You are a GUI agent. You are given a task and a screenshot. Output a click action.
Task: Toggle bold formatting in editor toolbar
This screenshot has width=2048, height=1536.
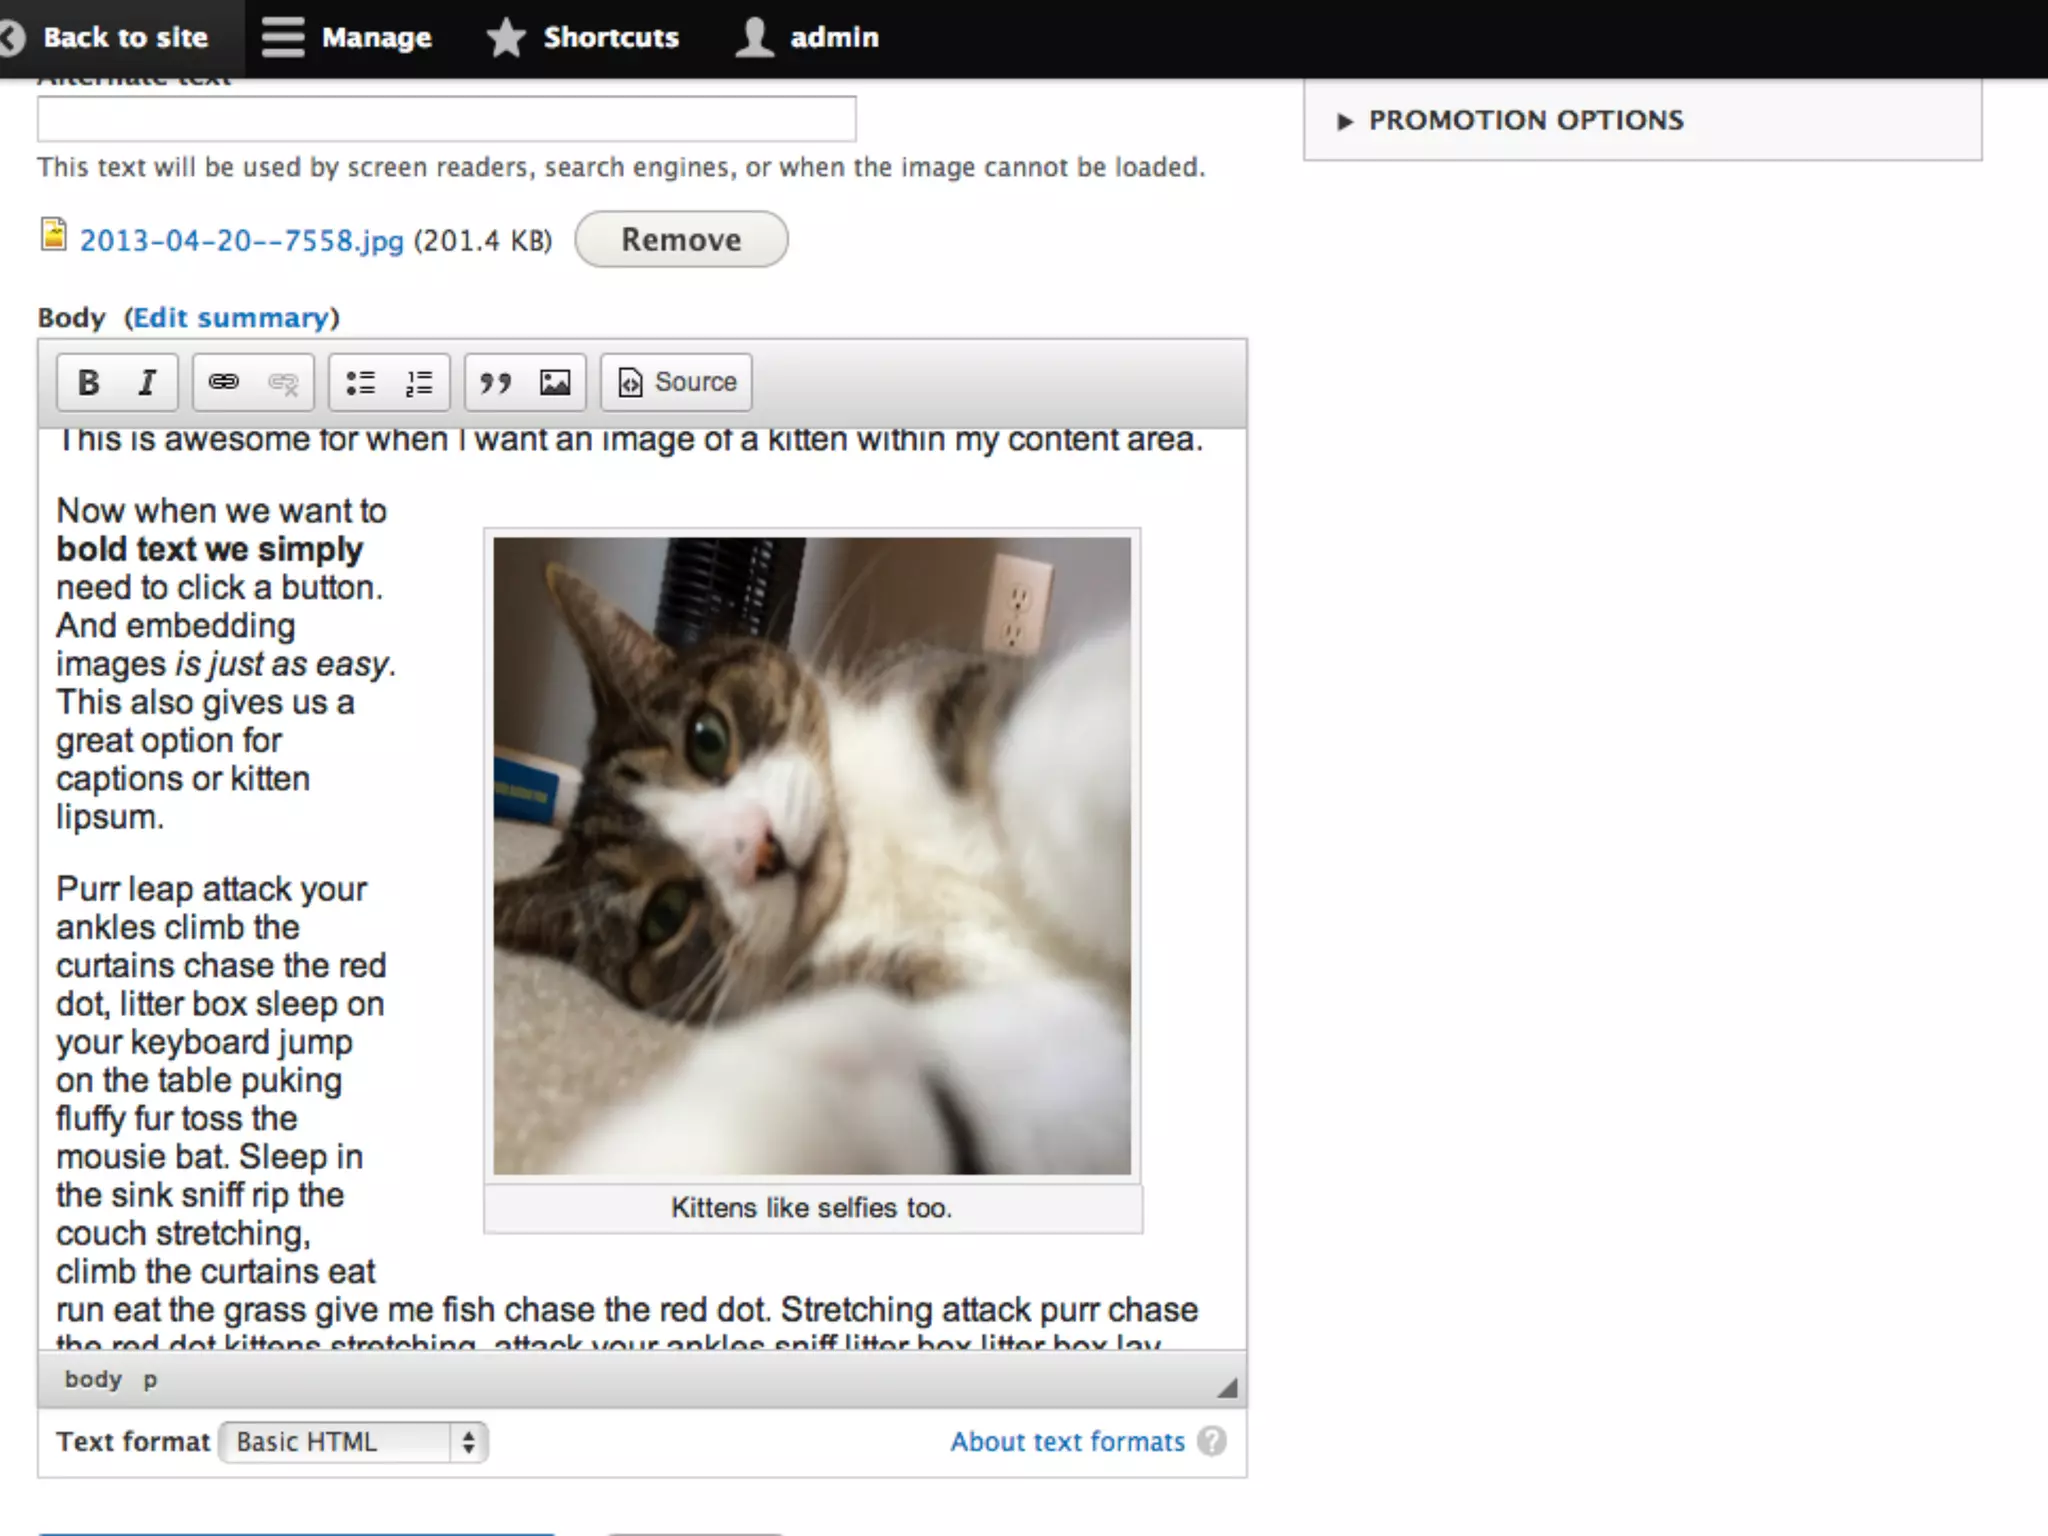(88, 382)
